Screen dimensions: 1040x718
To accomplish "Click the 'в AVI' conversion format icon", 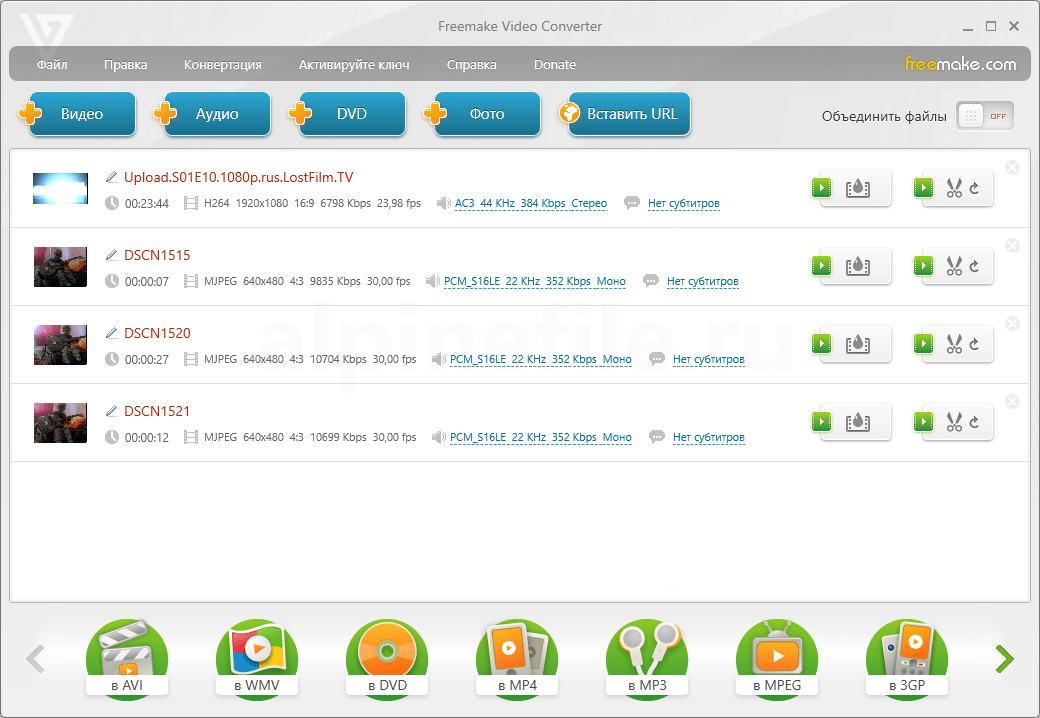I will (126, 657).
